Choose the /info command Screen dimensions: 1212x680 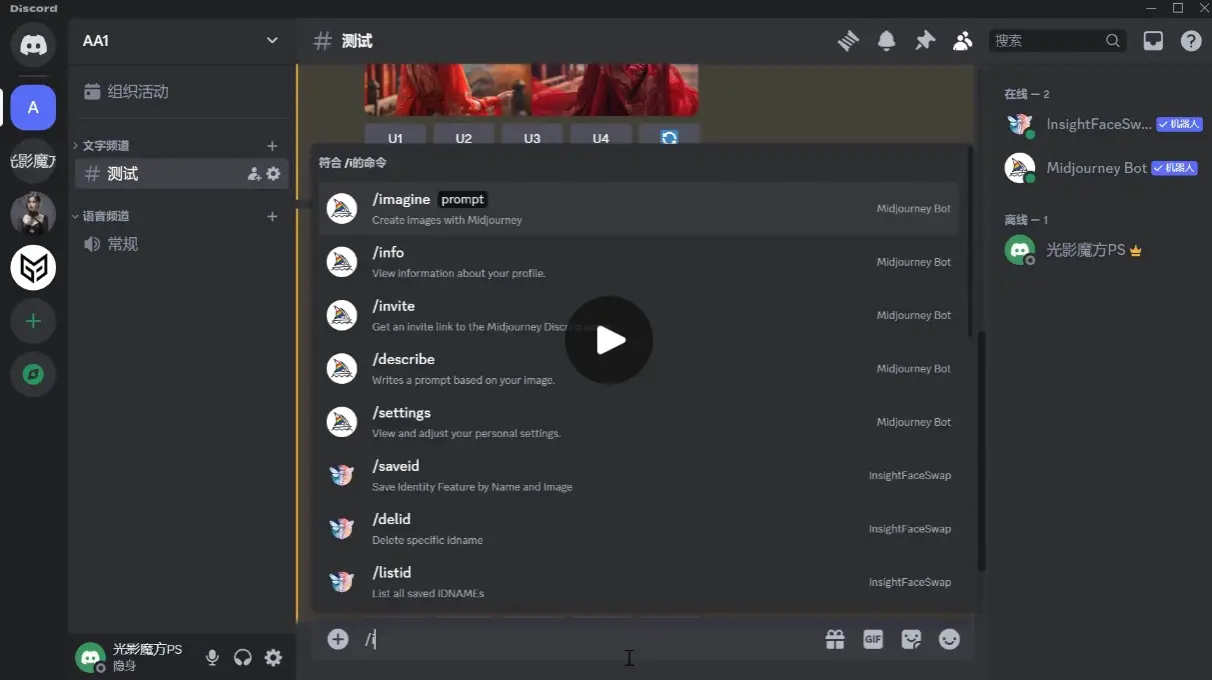[638, 262]
